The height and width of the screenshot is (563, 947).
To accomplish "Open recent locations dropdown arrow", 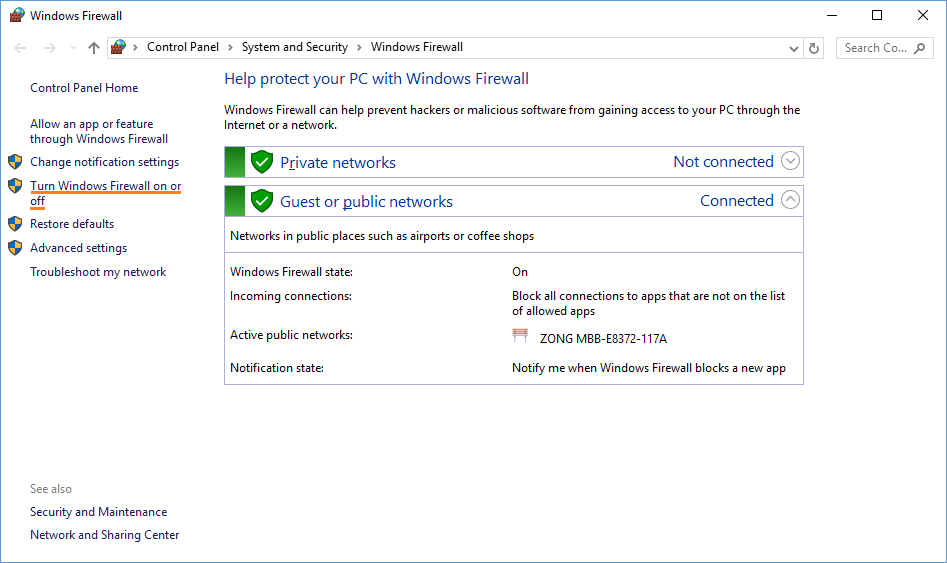I will point(73,48).
